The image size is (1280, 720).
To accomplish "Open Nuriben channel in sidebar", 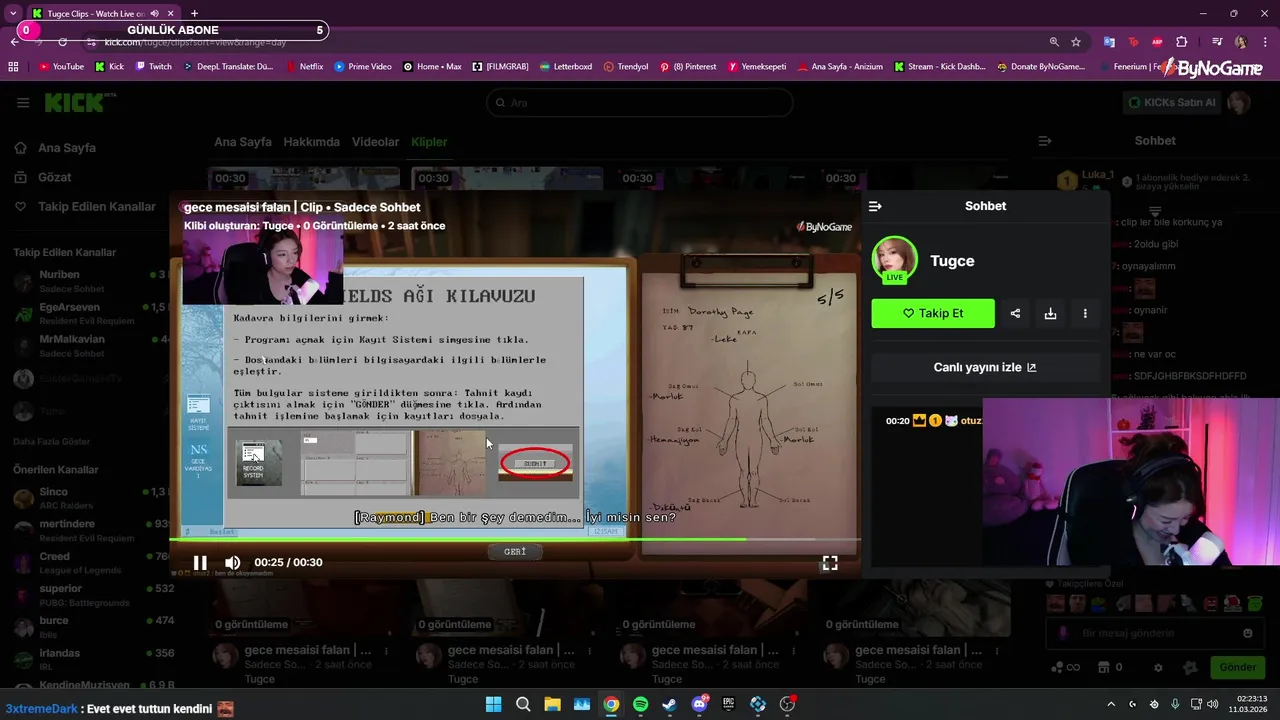I will 89,281.
